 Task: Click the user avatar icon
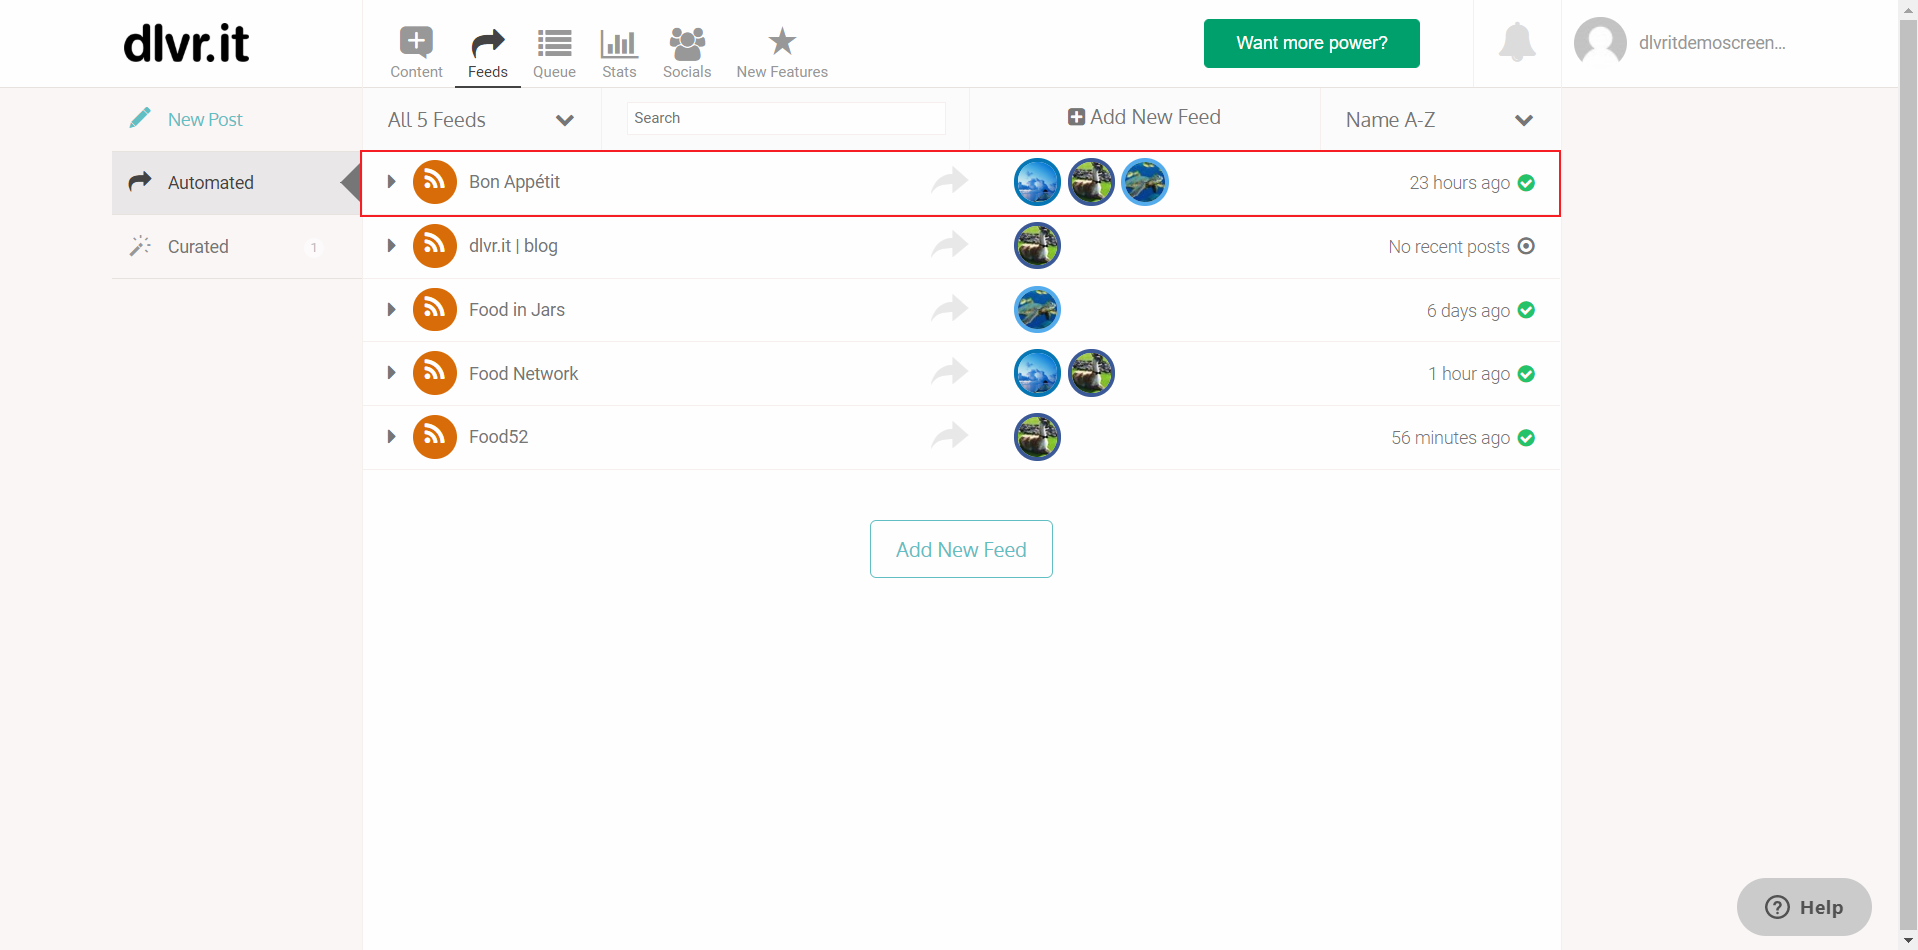tap(1600, 43)
